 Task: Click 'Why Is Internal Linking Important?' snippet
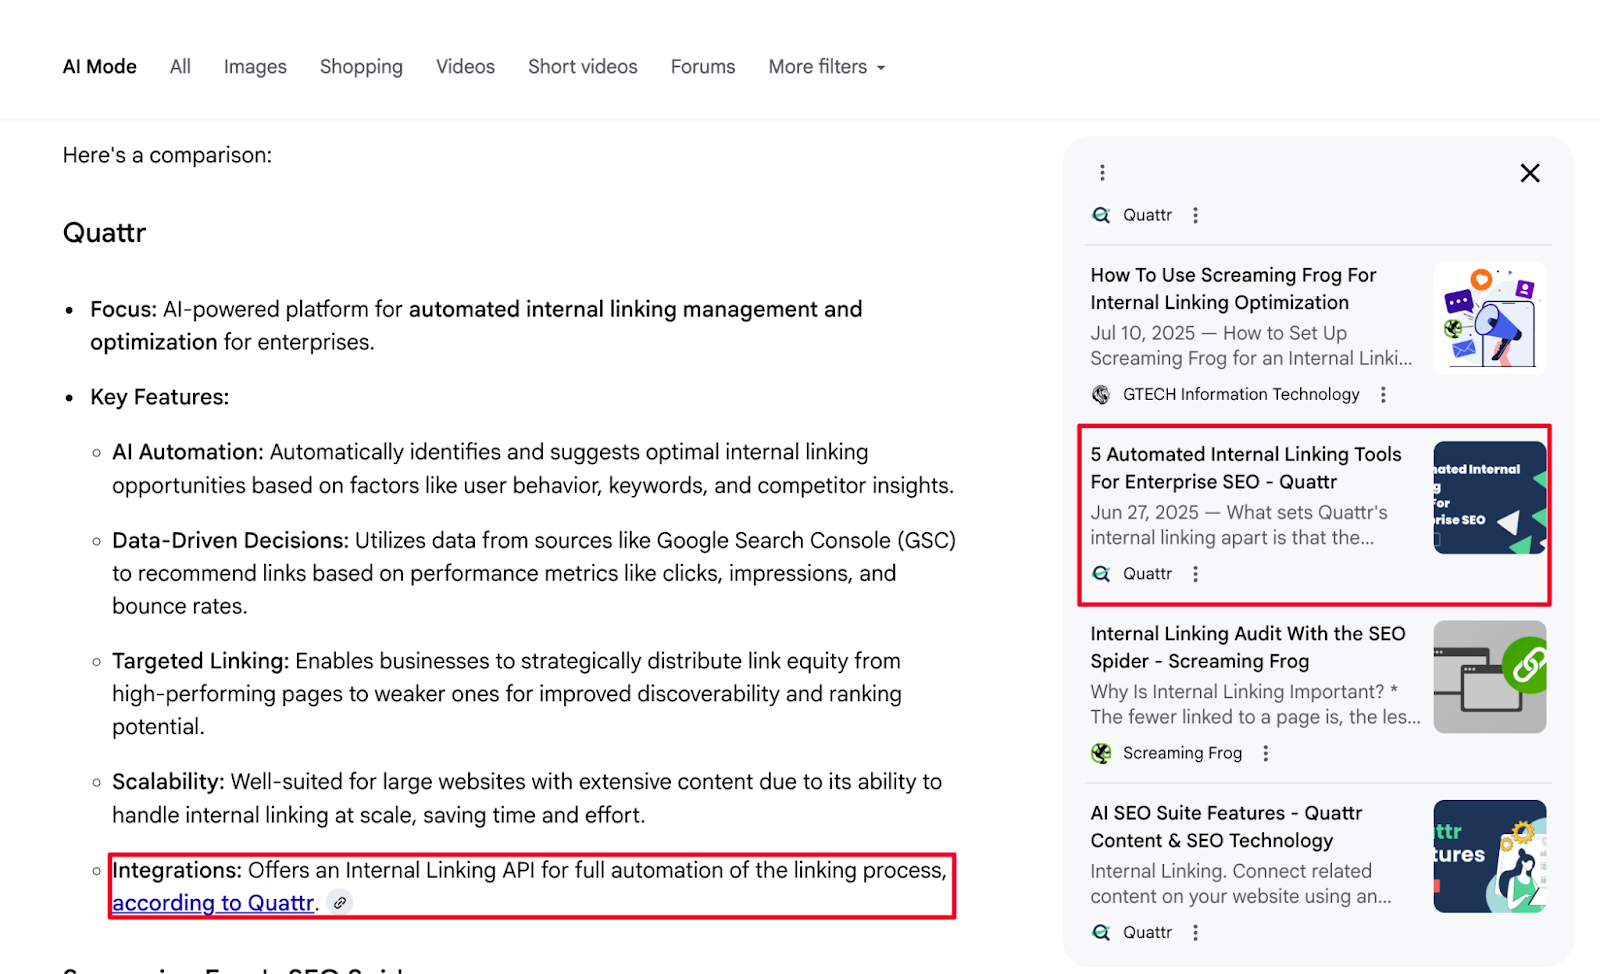(x=1237, y=691)
